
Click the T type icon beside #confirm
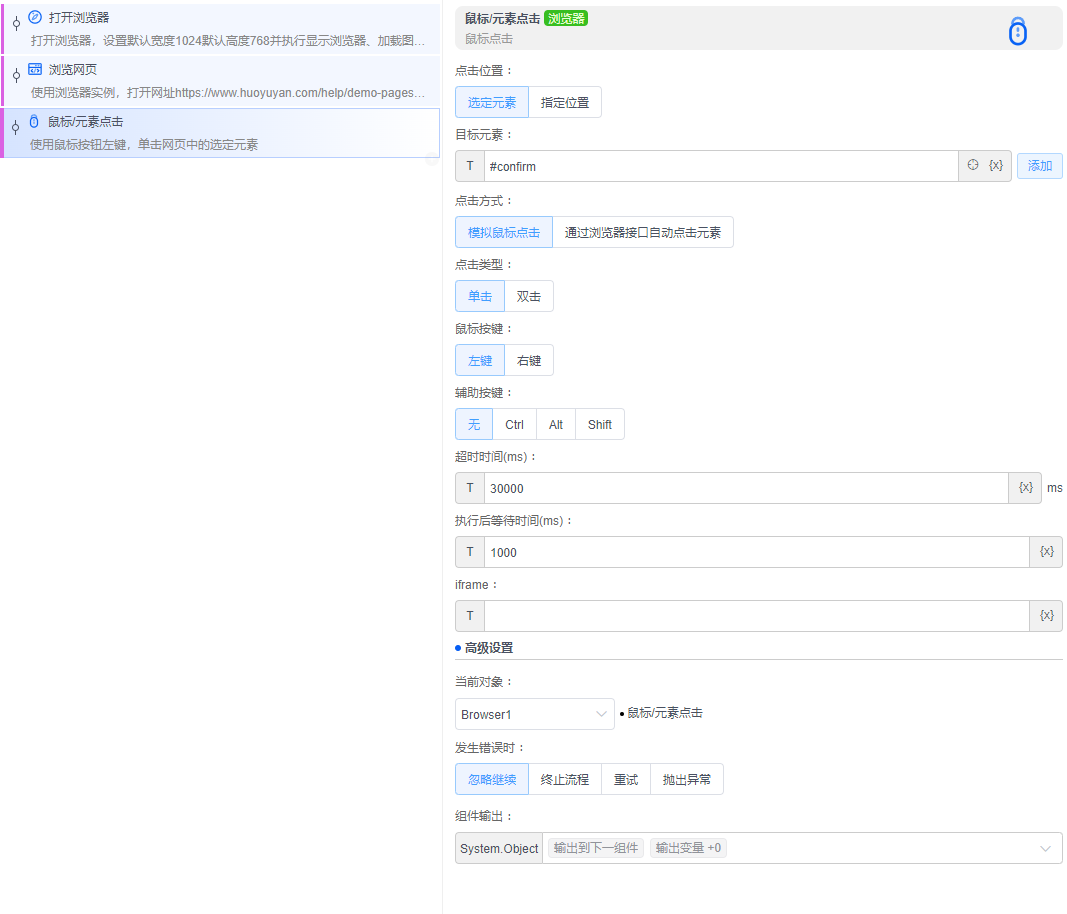tap(470, 166)
